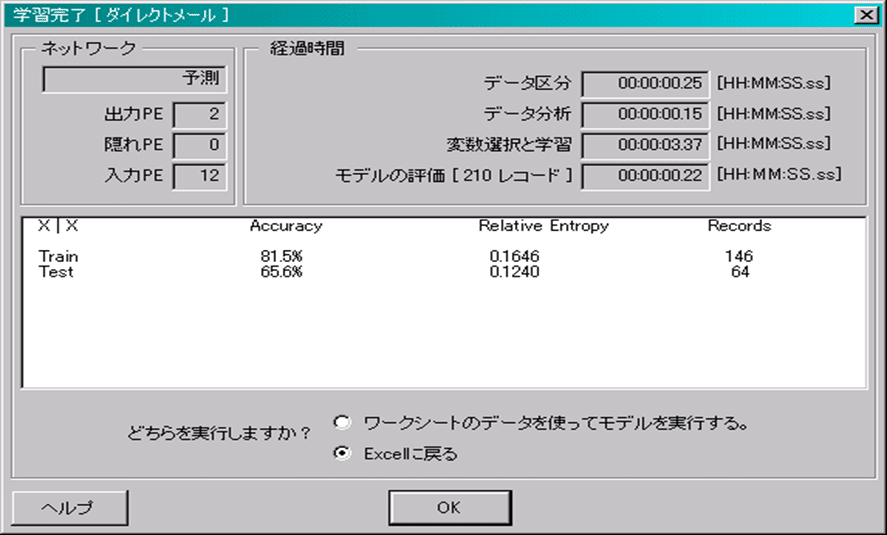This screenshot has width=887, height=535.
Task: Click the relative entropy value 0.1646
Action: coord(514,256)
